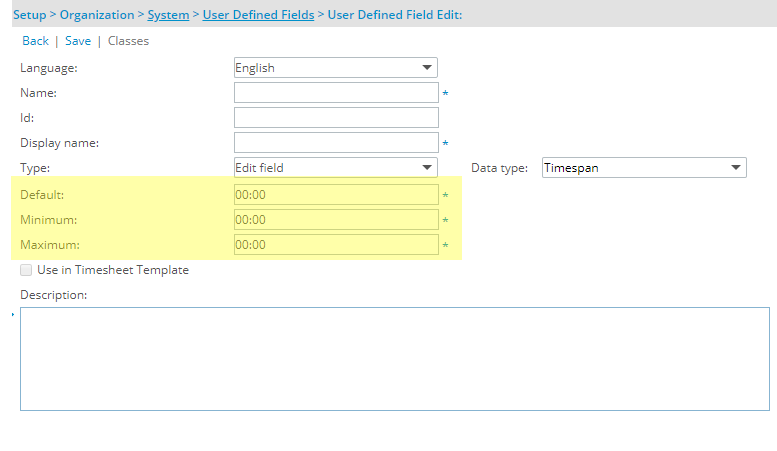Click the required asterisk beside Display name
Viewport: 777px width, 451px height.
[x=445, y=143]
